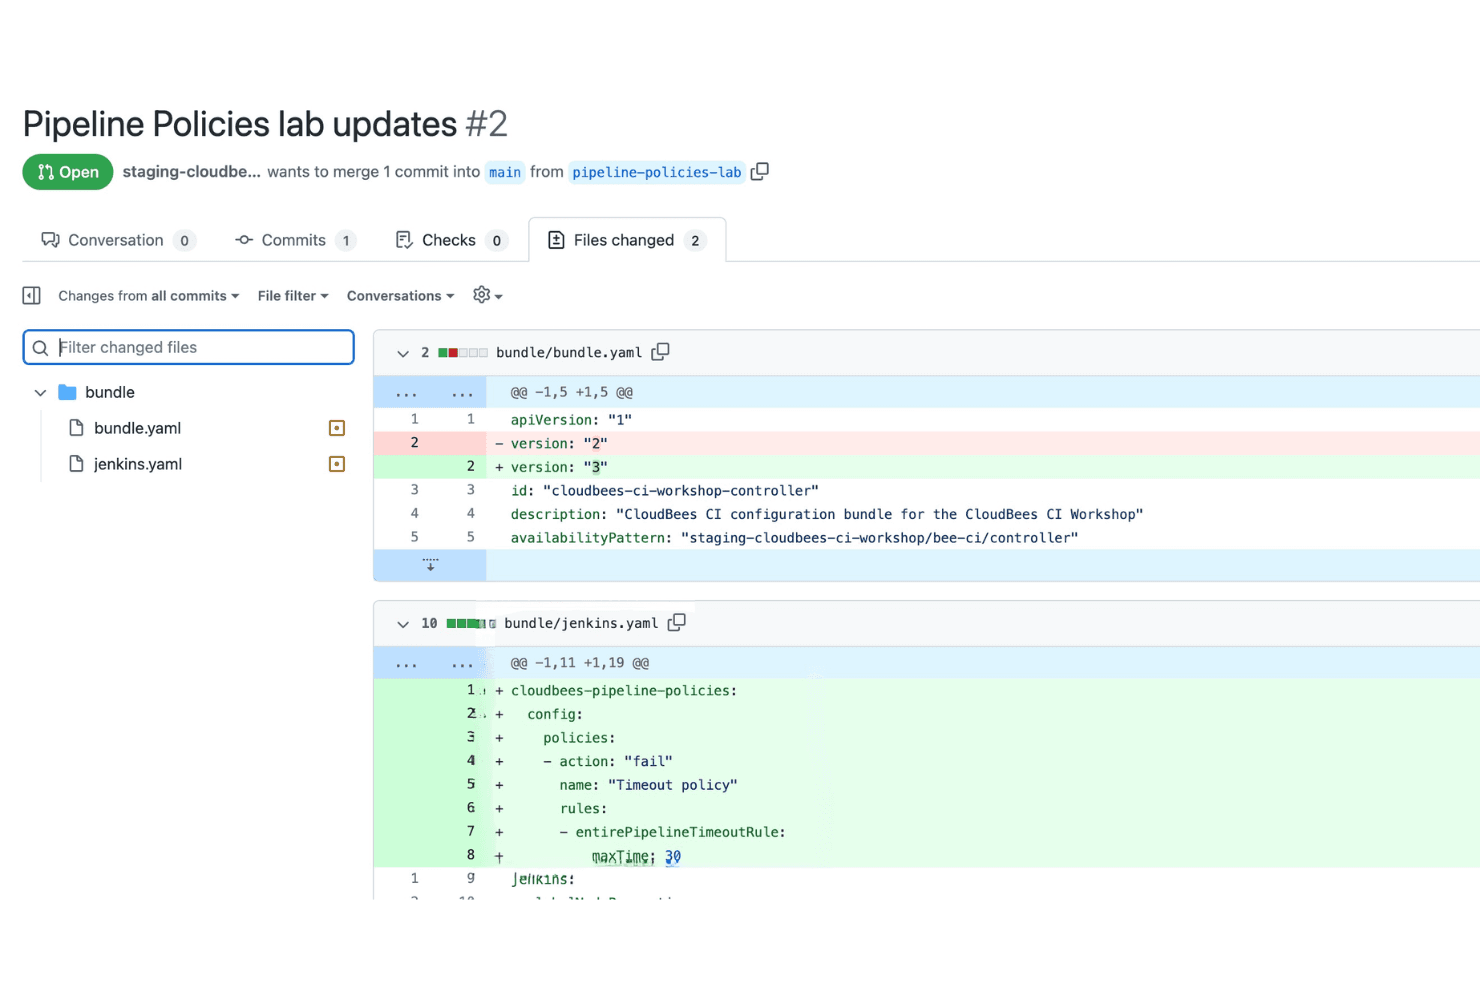Viewport: 1480px width, 987px height.
Task: Focus the Filter changed files field
Action: tap(188, 347)
